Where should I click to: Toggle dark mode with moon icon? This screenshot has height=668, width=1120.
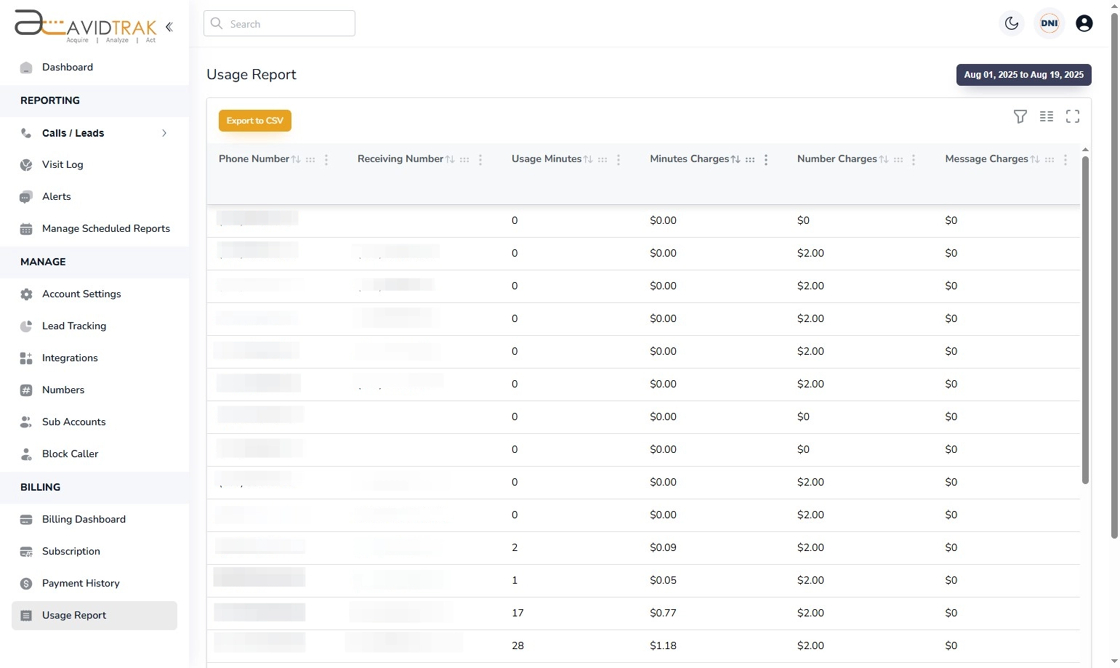1011,24
